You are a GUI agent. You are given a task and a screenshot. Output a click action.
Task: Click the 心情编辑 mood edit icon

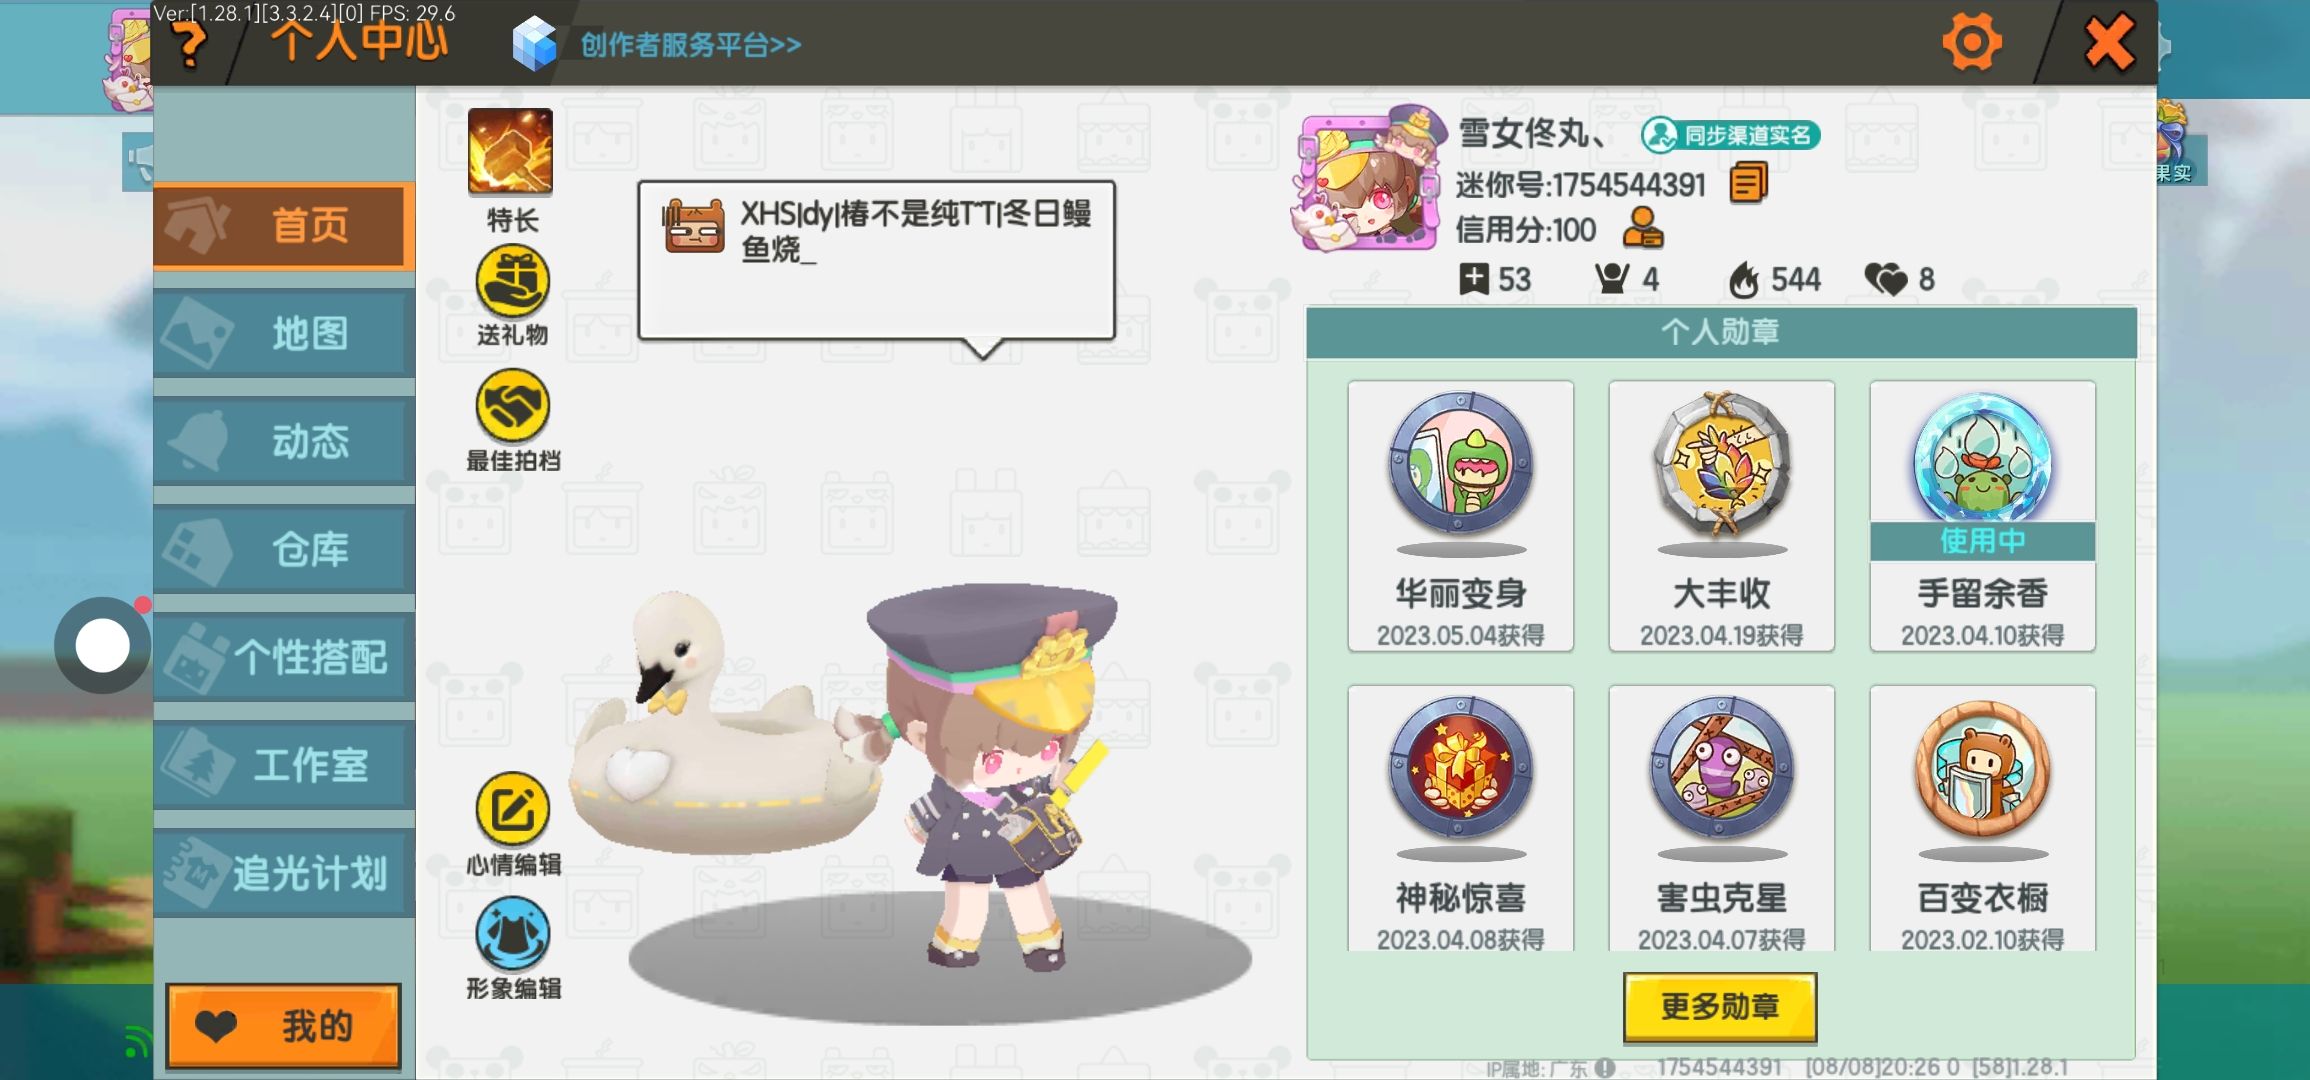(512, 809)
